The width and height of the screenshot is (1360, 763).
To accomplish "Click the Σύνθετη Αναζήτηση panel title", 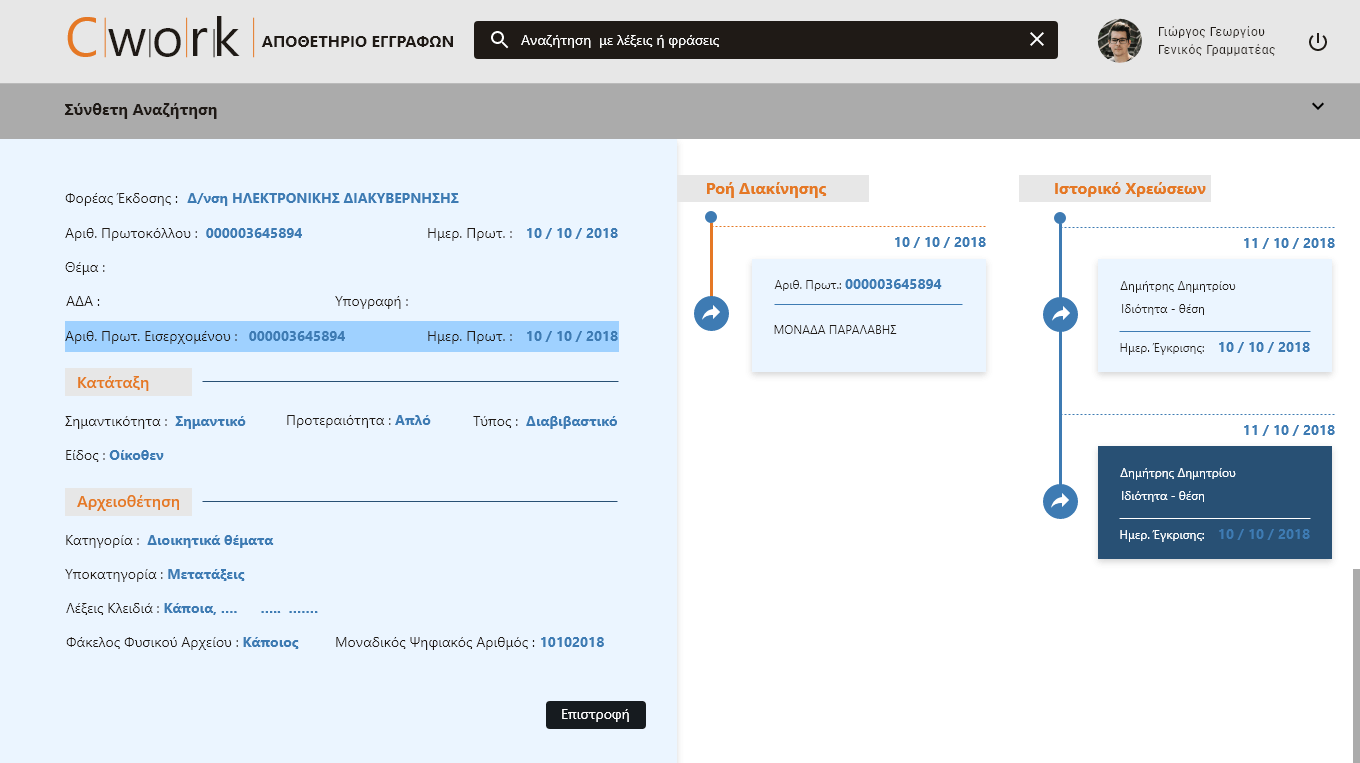I will click(141, 110).
